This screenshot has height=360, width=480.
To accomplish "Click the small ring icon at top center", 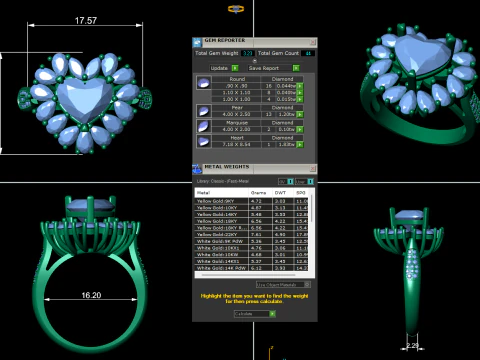I will tap(236, 9).
